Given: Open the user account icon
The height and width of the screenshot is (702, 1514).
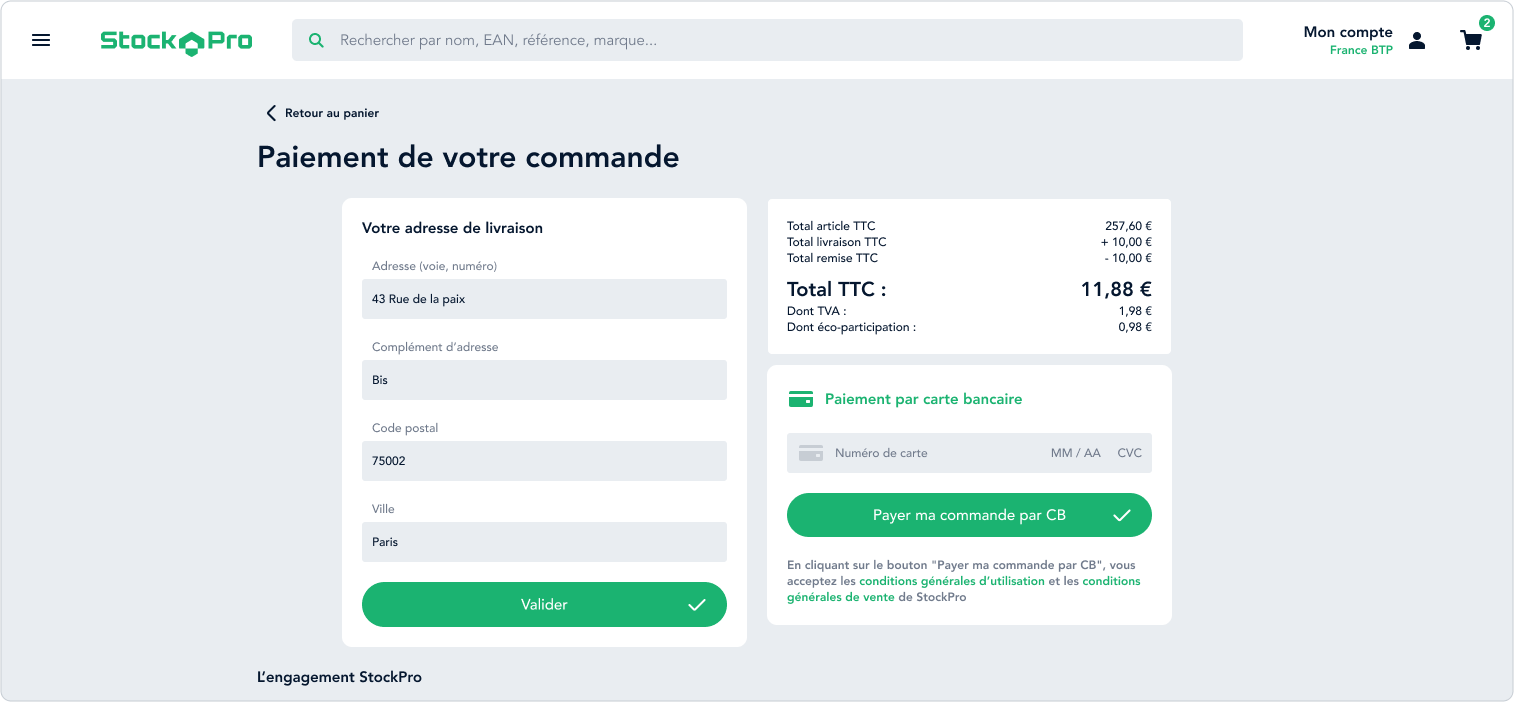Looking at the screenshot, I should (1417, 40).
